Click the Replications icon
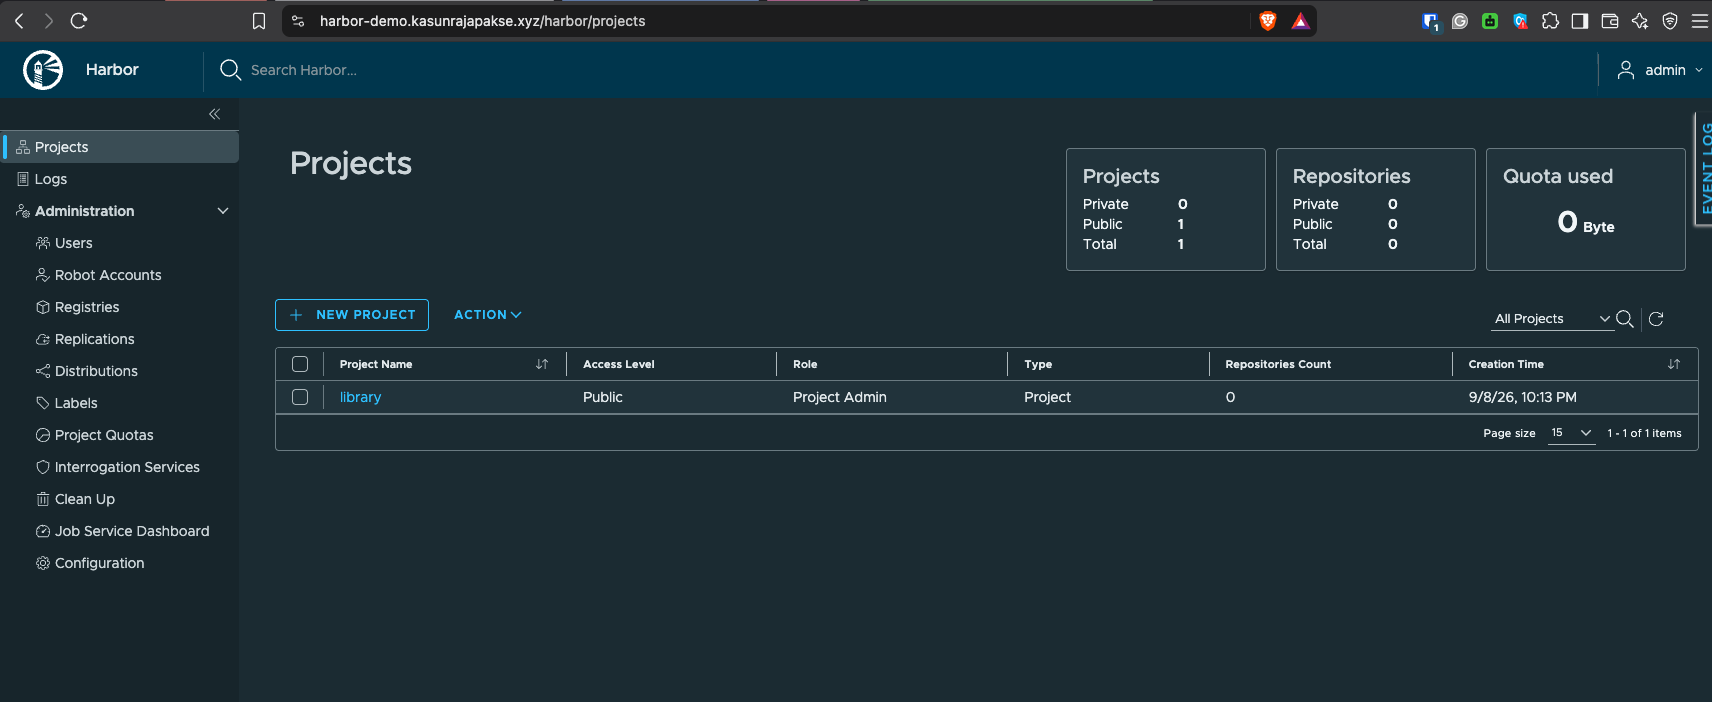 click(x=43, y=339)
